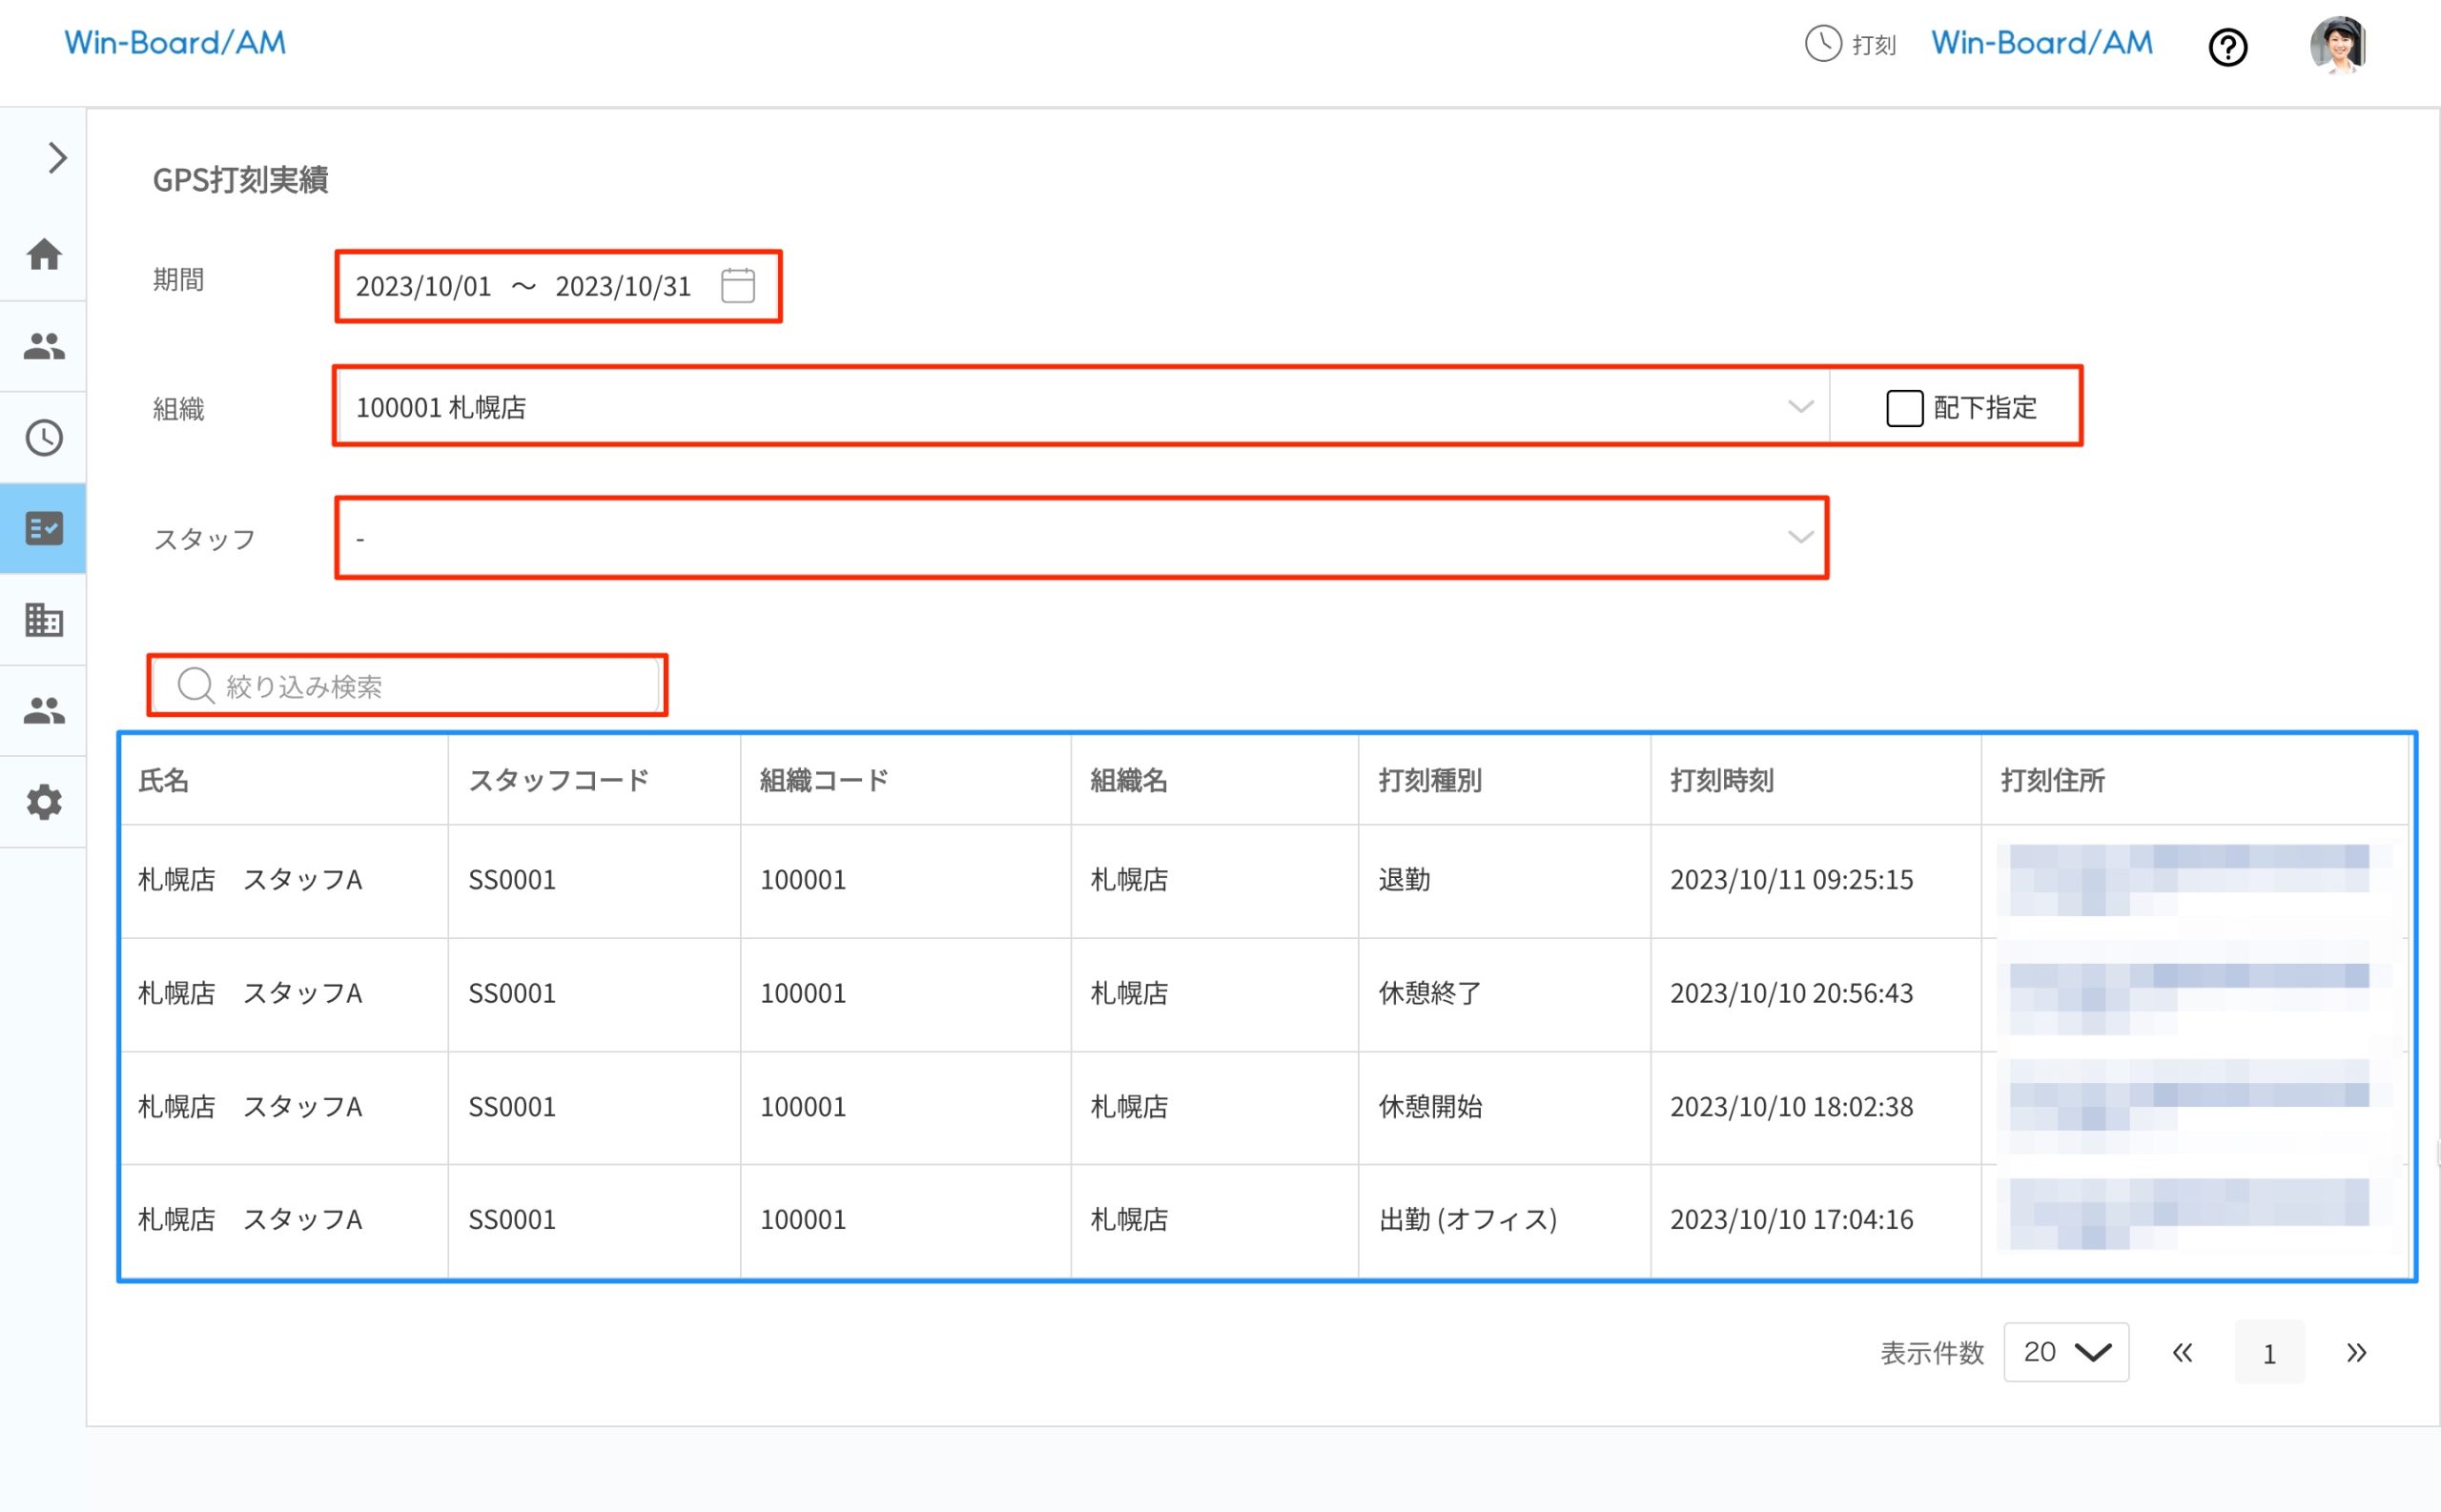Open the Home icon in the sidebar
Image resolution: width=2441 pixels, height=1512 pixels.
coord(43,256)
